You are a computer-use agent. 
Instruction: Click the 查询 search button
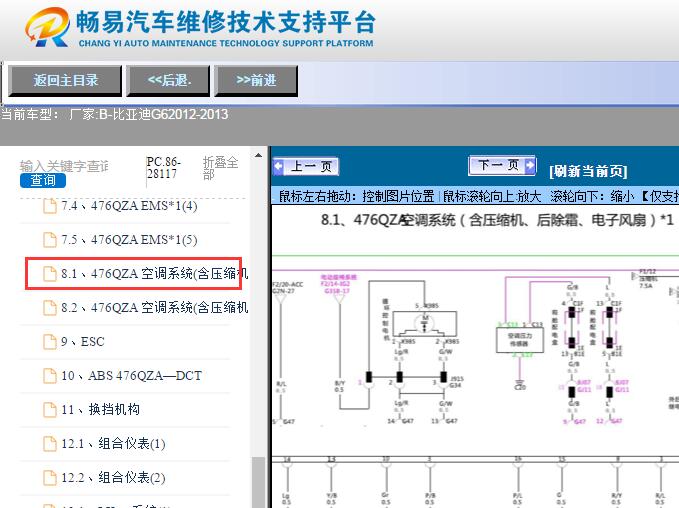tap(42, 180)
